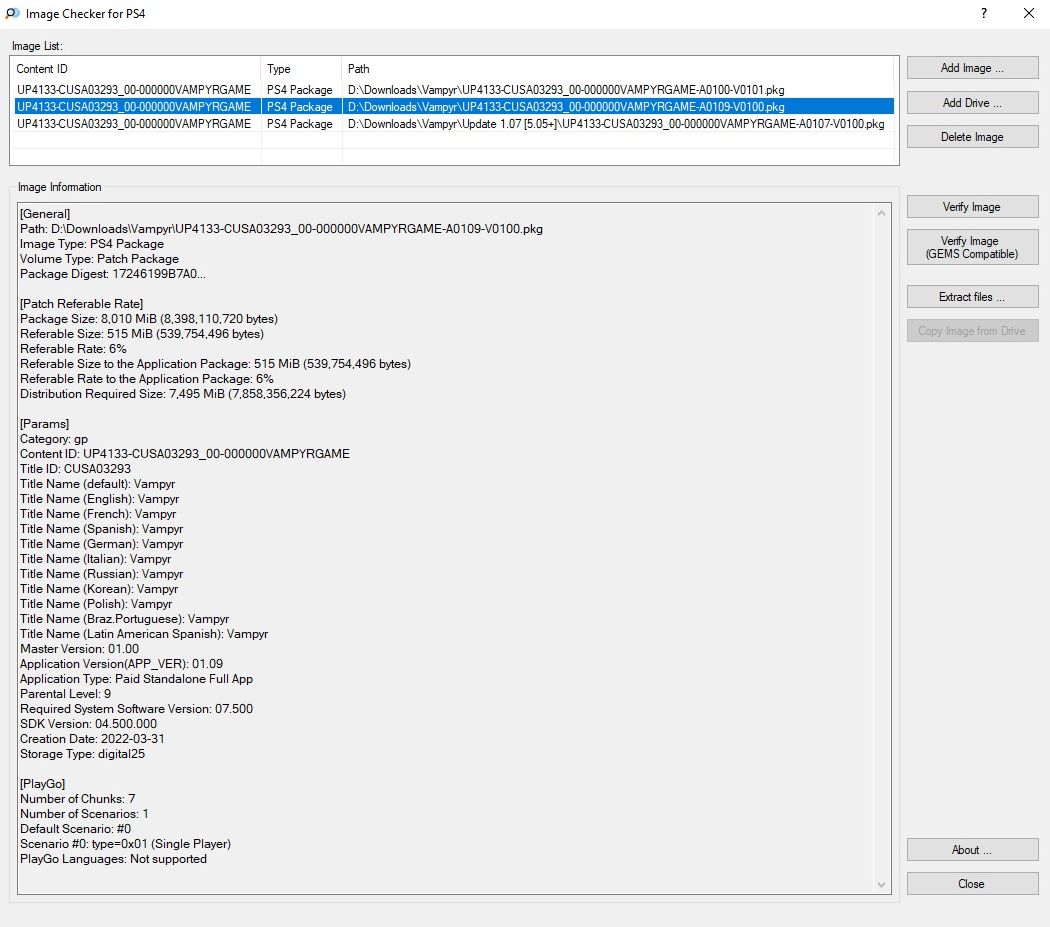Run Verify Image (GEMS Compatible)
This screenshot has height=927, width=1050.
click(x=972, y=247)
